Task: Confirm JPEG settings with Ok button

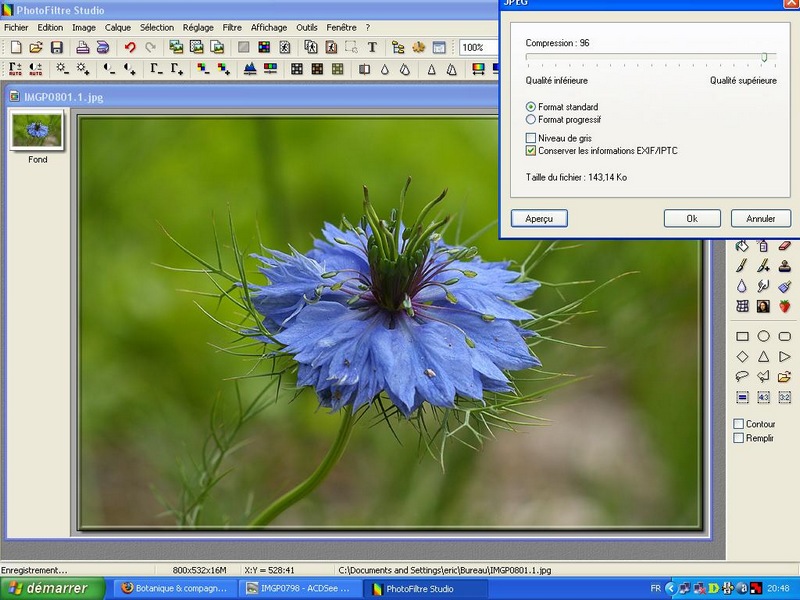Action: coord(692,218)
